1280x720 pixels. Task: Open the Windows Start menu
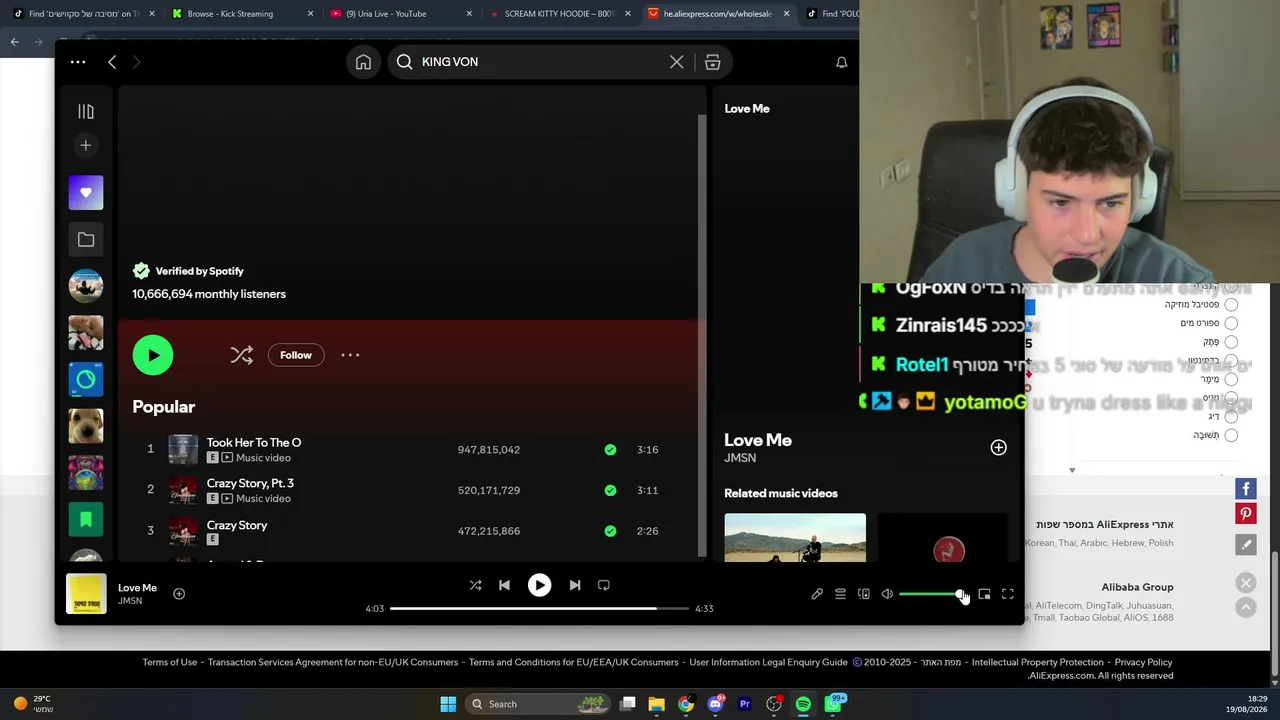pyautogui.click(x=448, y=704)
